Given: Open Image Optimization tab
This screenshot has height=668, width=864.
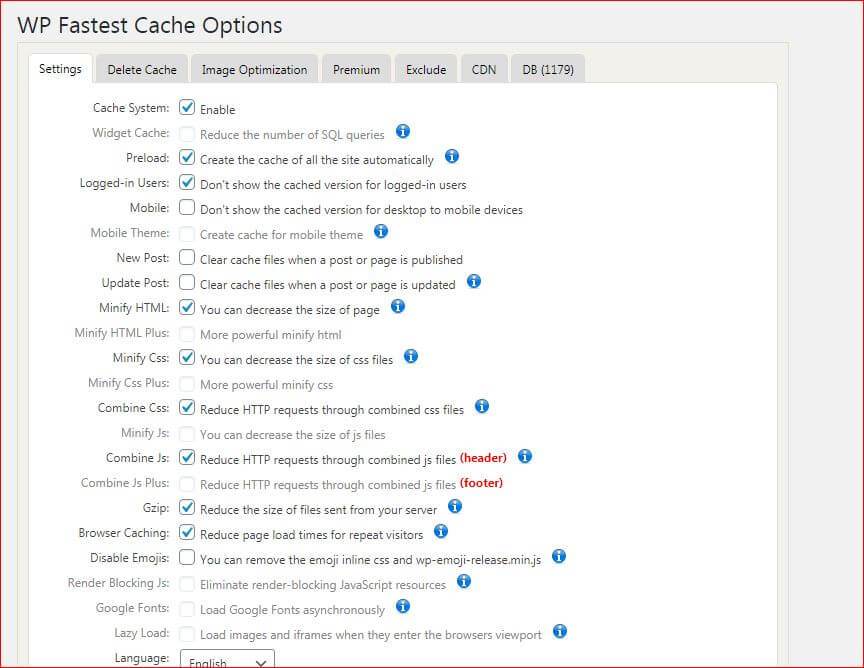Looking at the screenshot, I should [254, 69].
